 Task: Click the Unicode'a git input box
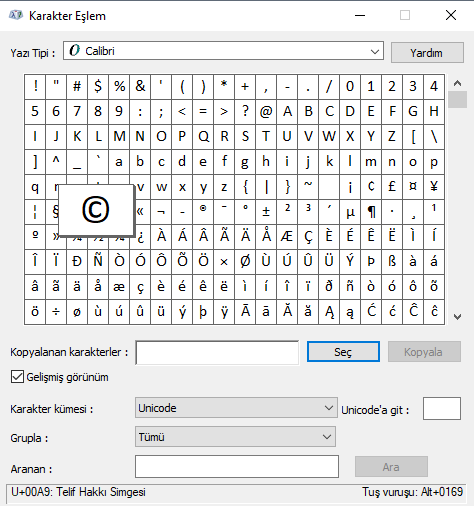[442, 408]
